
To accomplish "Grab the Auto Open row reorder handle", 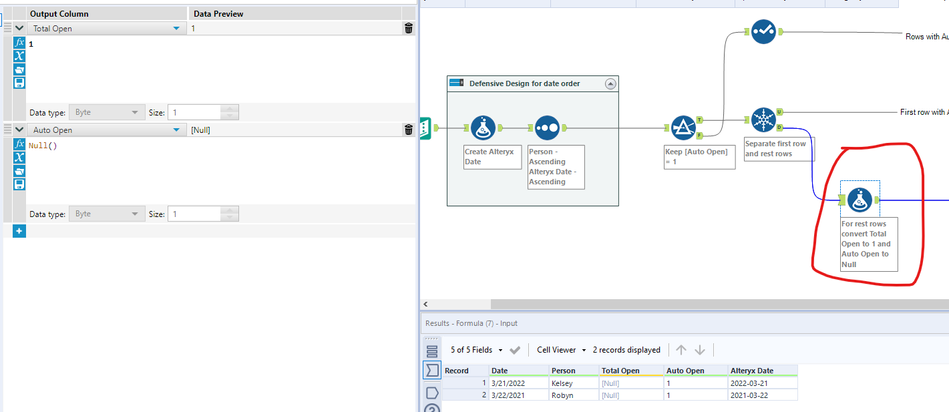I will pyautogui.click(x=7, y=129).
